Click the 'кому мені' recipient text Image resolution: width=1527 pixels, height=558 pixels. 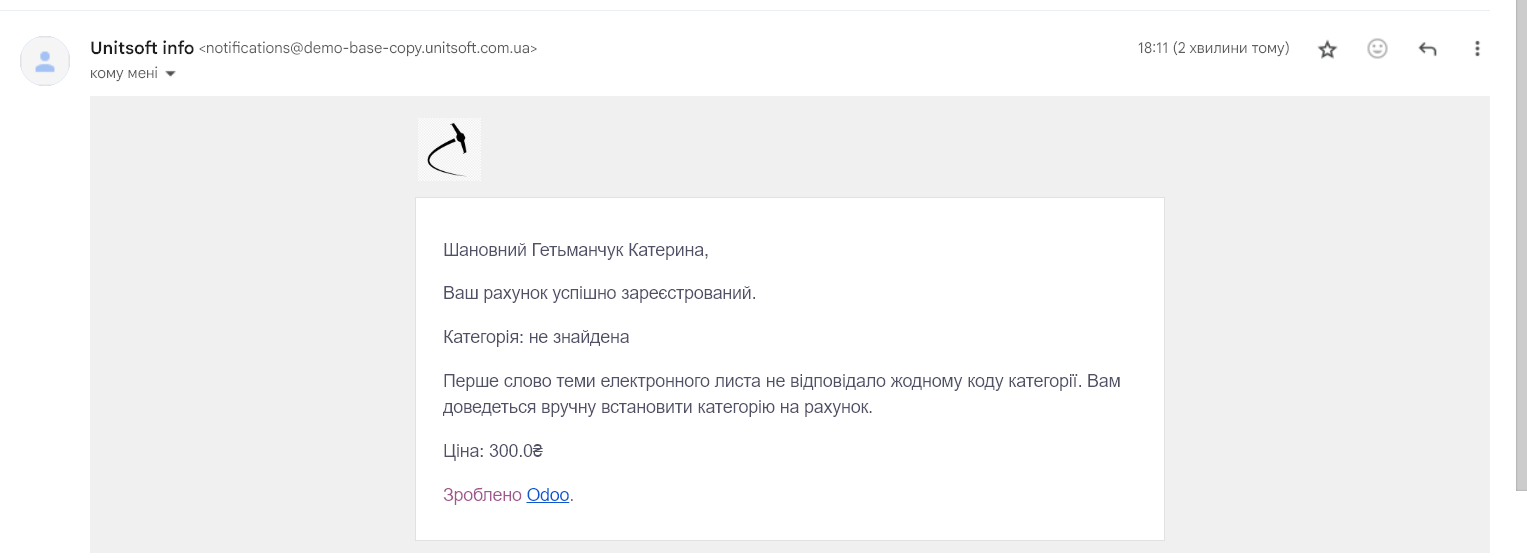pos(124,74)
